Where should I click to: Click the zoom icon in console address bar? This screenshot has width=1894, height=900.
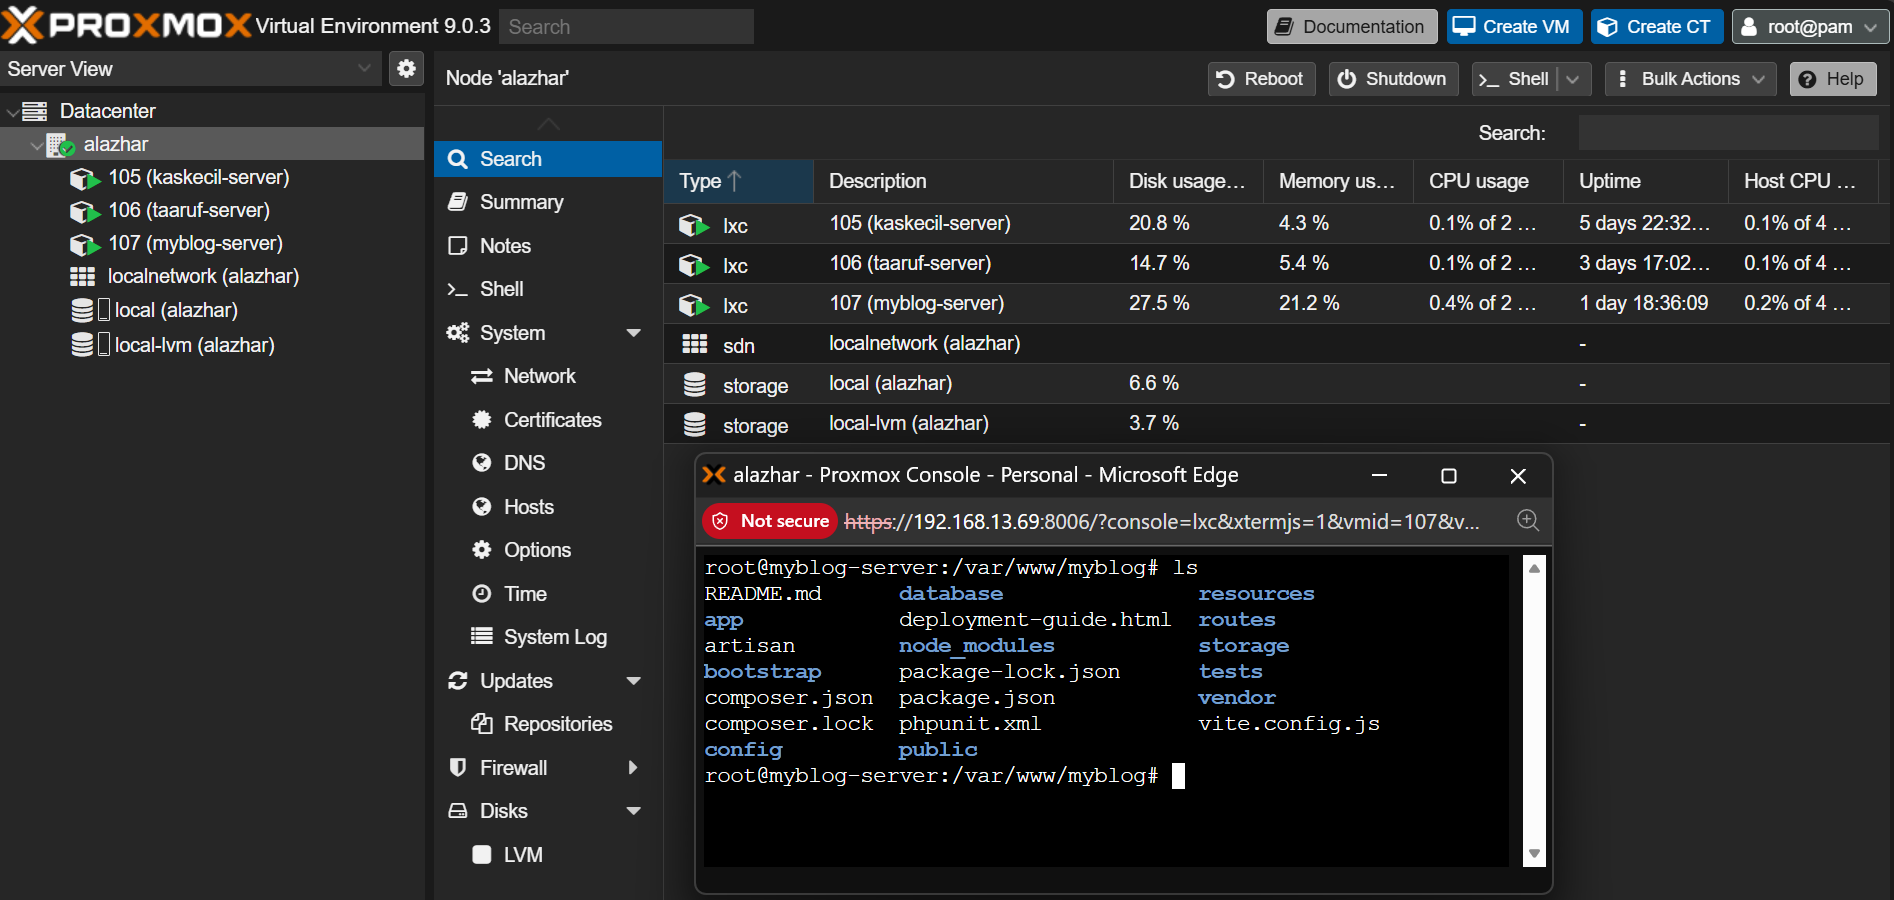[x=1528, y=520]
